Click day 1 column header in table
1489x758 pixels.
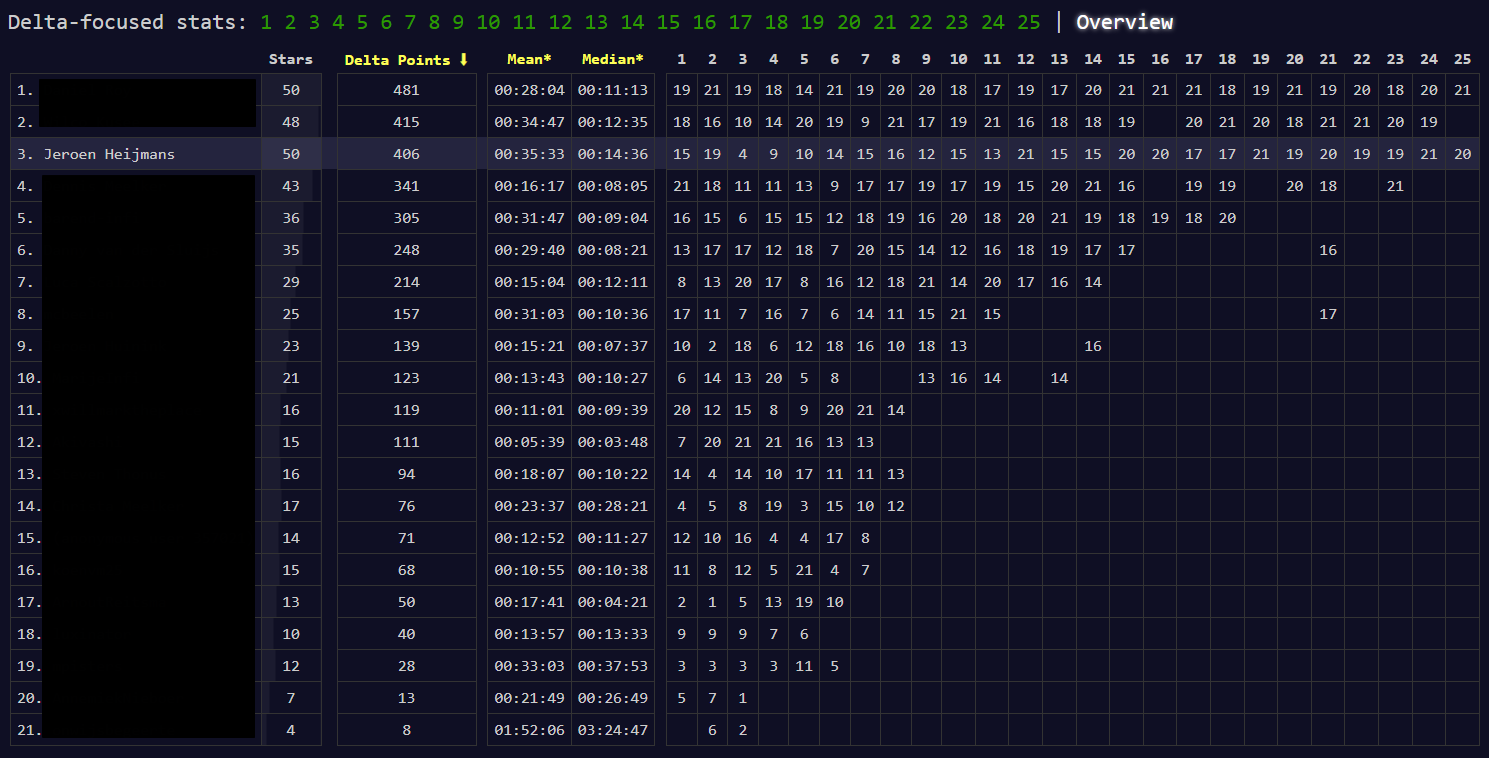pyautogui.click(x=682, y=60)
